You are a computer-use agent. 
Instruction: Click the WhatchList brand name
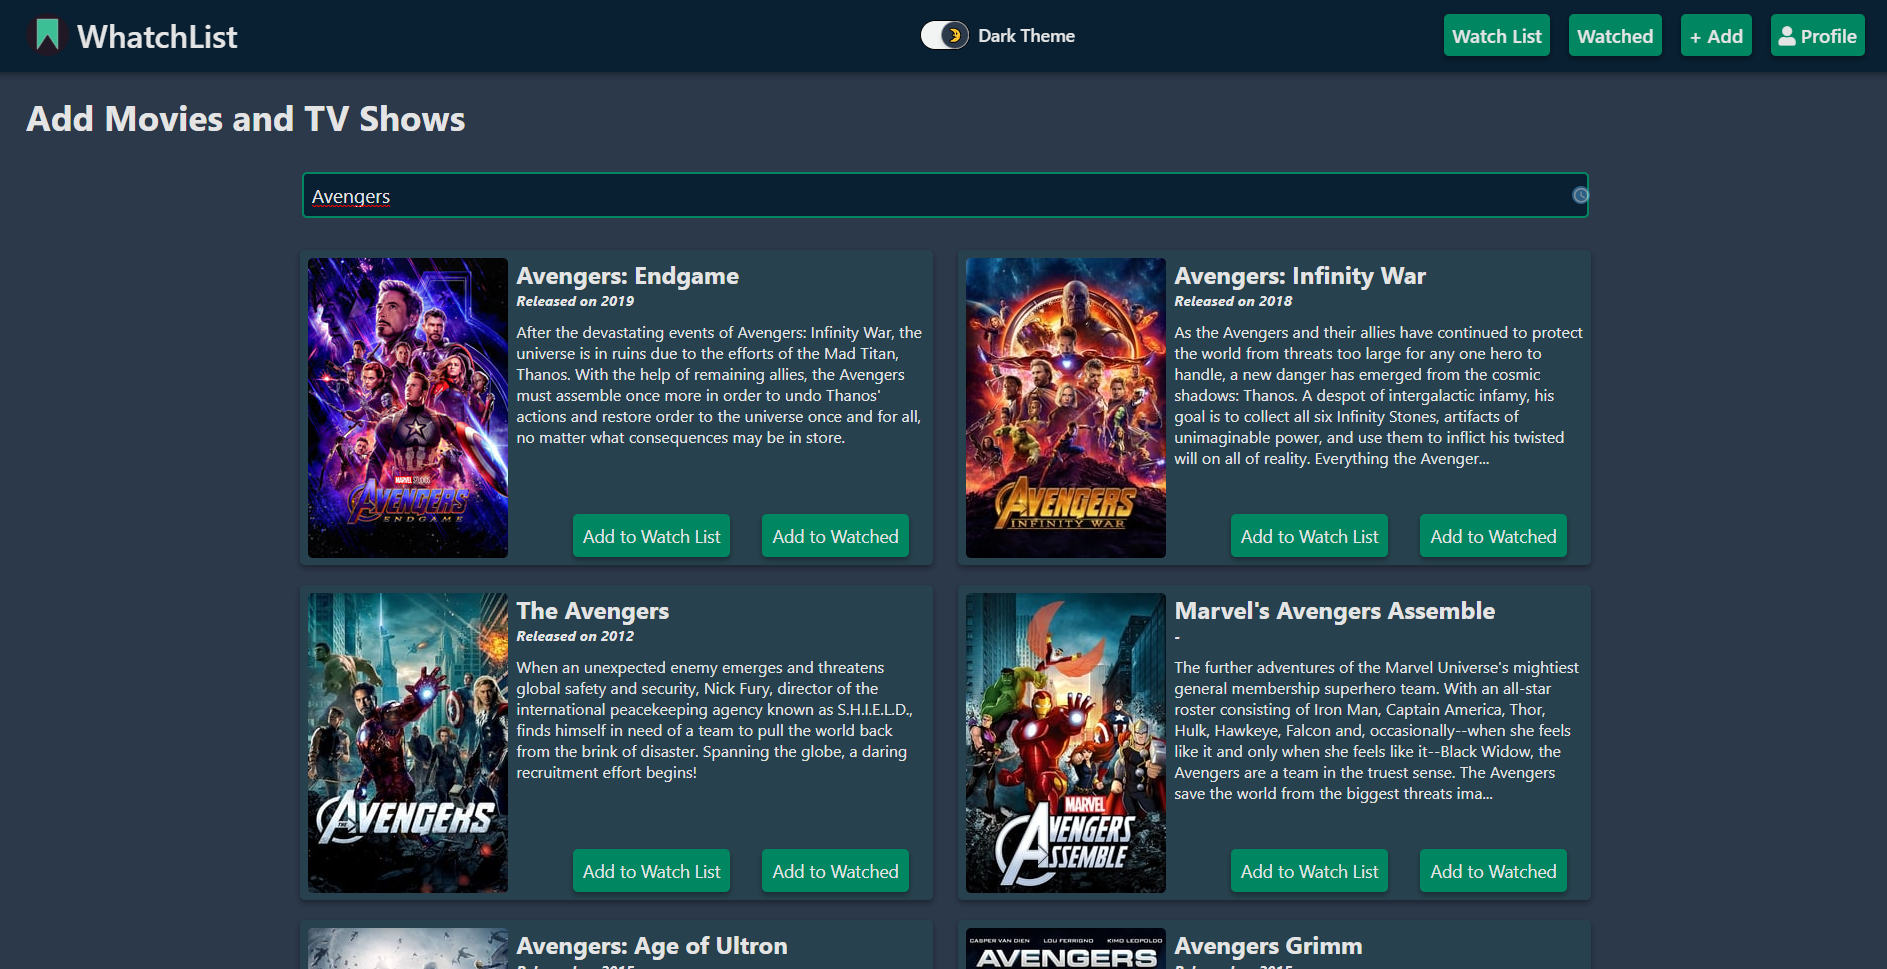tap(157, 37)
